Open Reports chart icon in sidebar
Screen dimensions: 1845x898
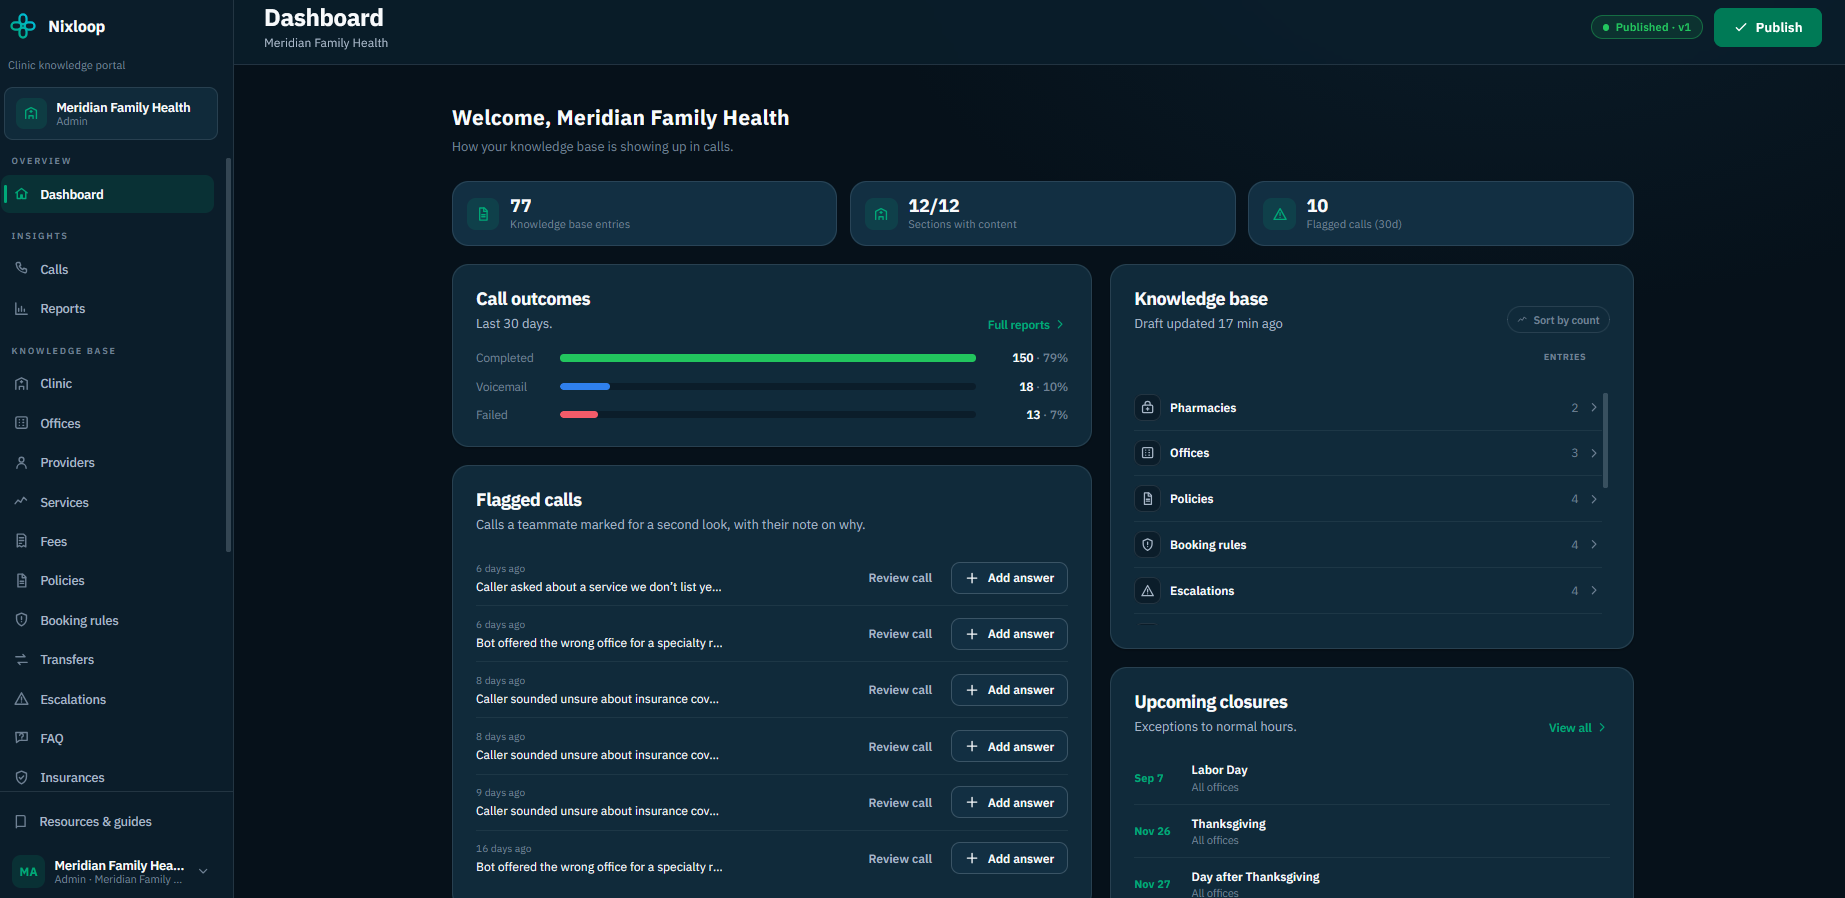point(21,309)
